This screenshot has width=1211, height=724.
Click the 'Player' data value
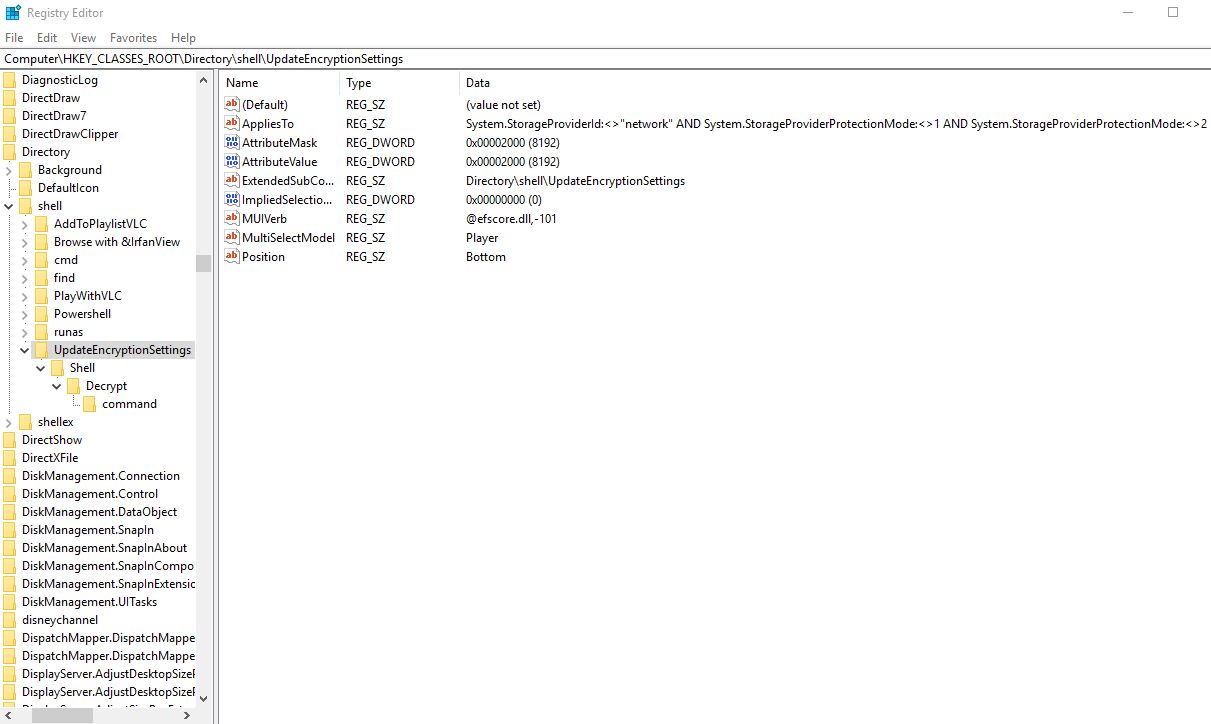(x=482, y=237)
